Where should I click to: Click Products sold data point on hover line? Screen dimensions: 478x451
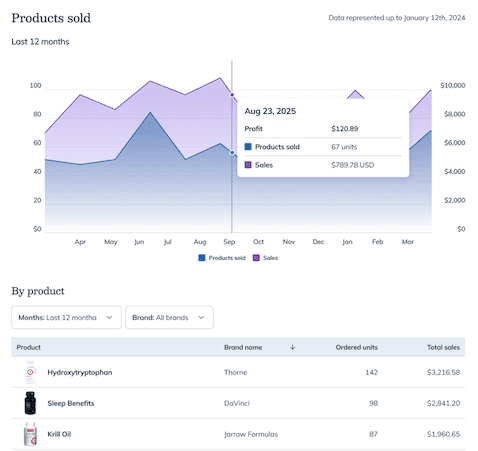pos(232,152)
